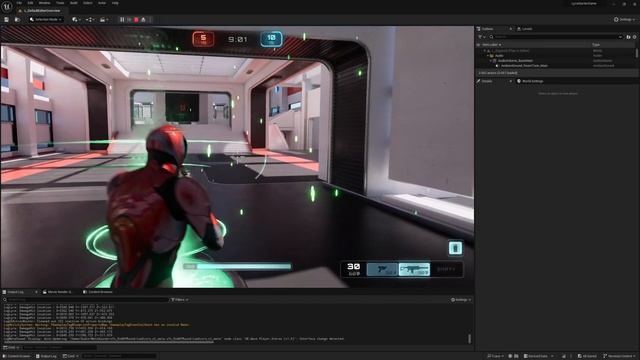Switch to the World Settings tab

530,81
